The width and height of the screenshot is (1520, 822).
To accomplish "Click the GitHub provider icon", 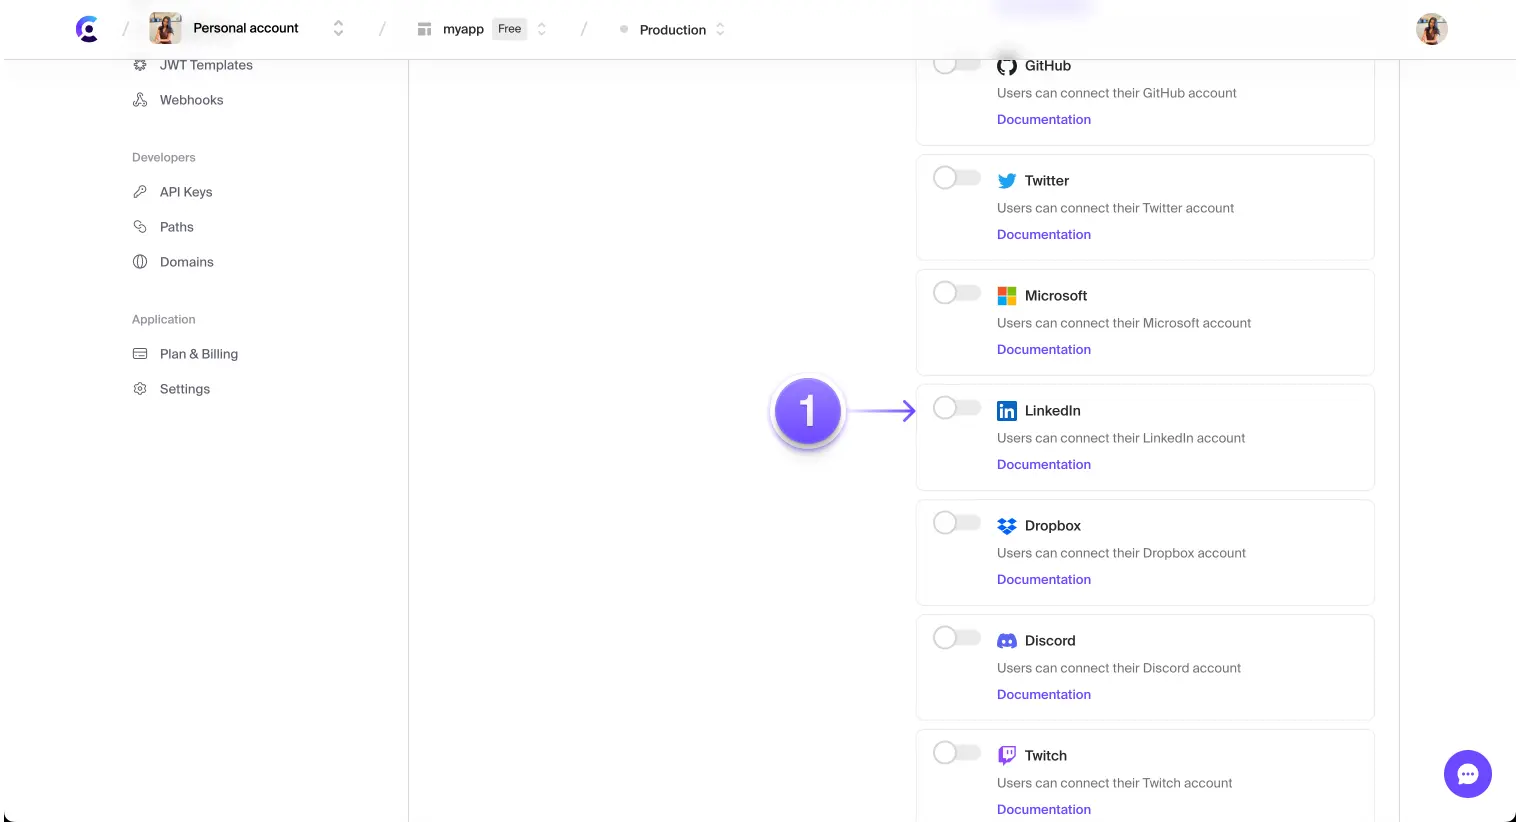I will (x=1007, y=65).
